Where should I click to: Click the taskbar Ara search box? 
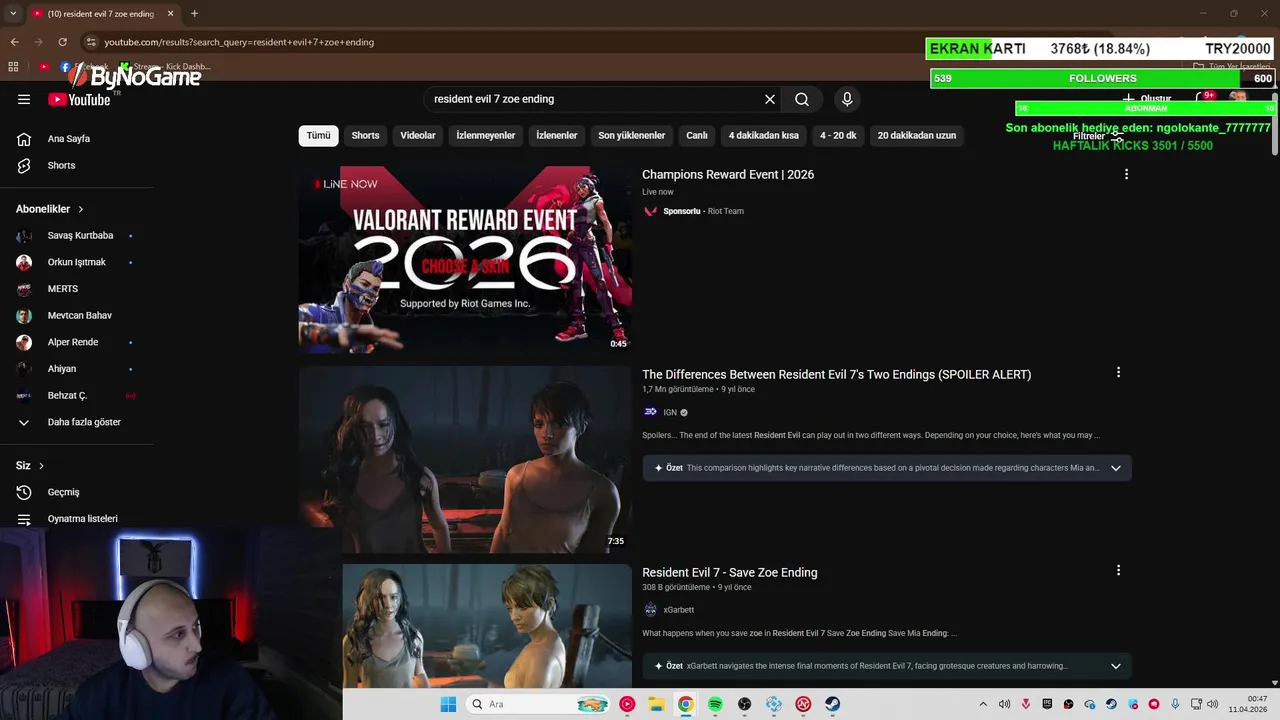point(538,704)
